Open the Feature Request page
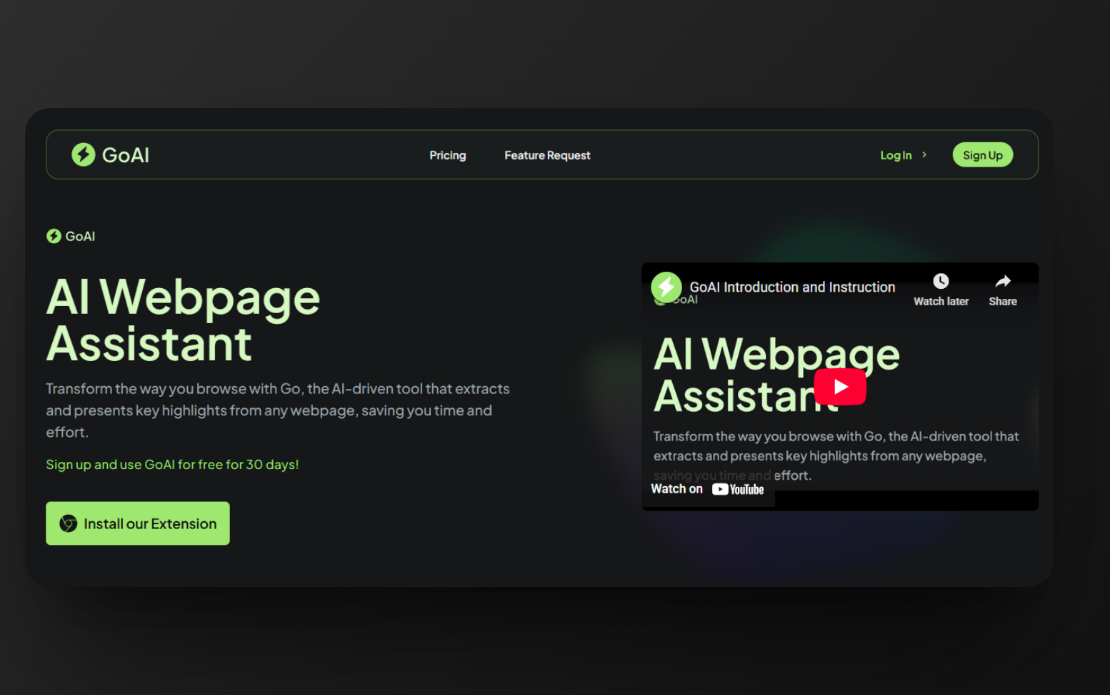The width and height of the screenshot is (1110, 695). click(547, 155)
